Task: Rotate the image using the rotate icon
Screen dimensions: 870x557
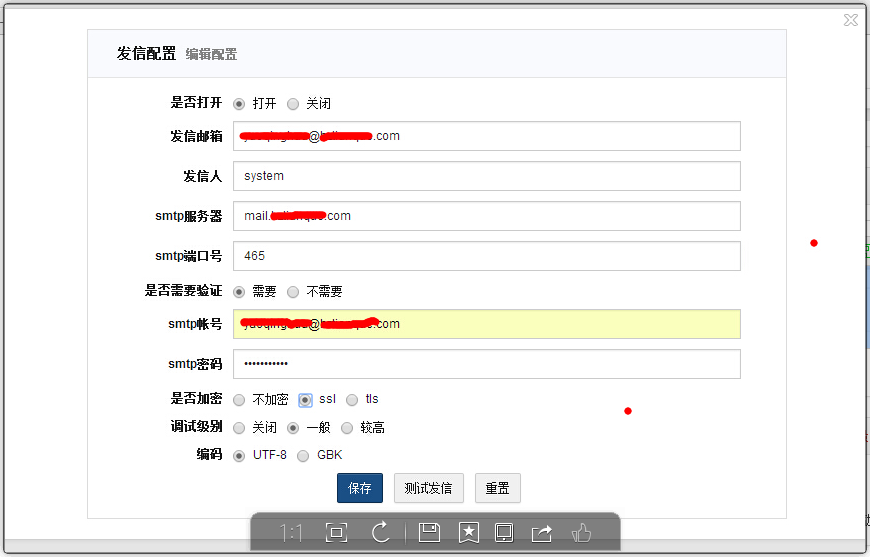Action: pos(381,533)
